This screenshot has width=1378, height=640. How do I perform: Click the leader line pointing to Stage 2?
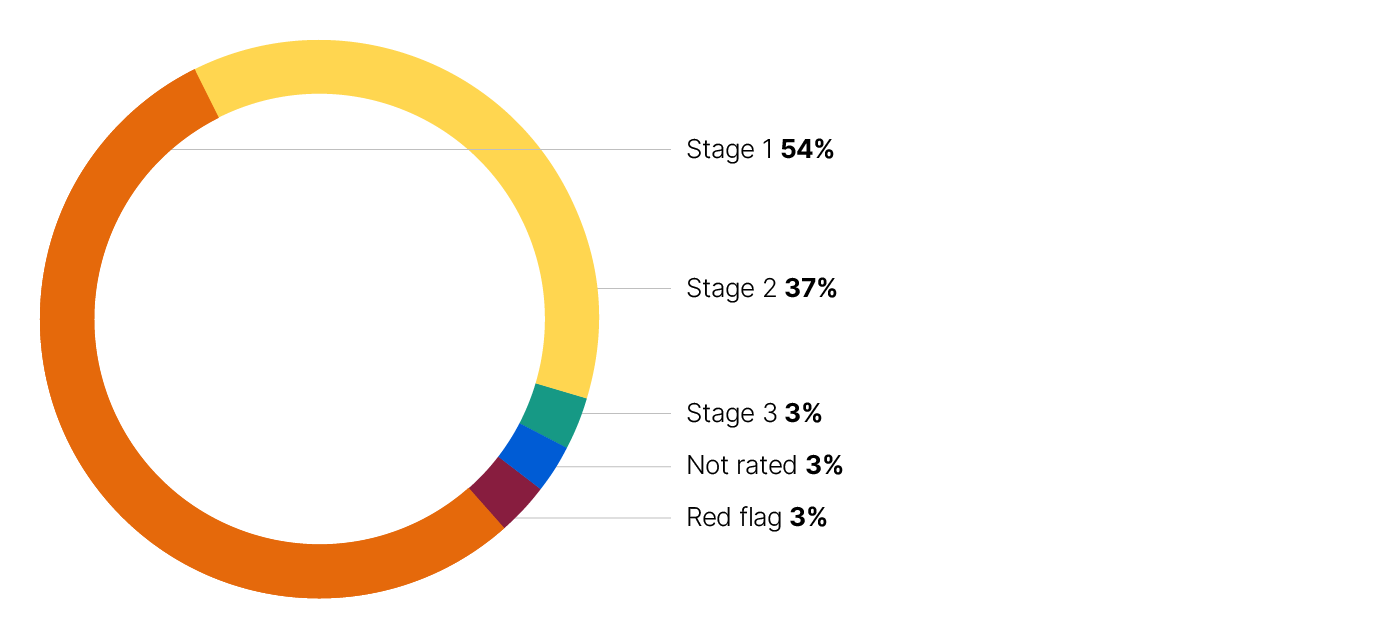tap(635, 289)
